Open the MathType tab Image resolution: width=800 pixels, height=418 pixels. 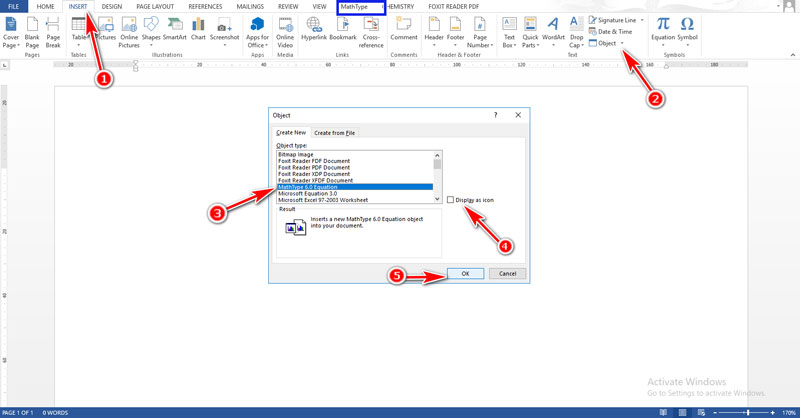pos(354,7)
